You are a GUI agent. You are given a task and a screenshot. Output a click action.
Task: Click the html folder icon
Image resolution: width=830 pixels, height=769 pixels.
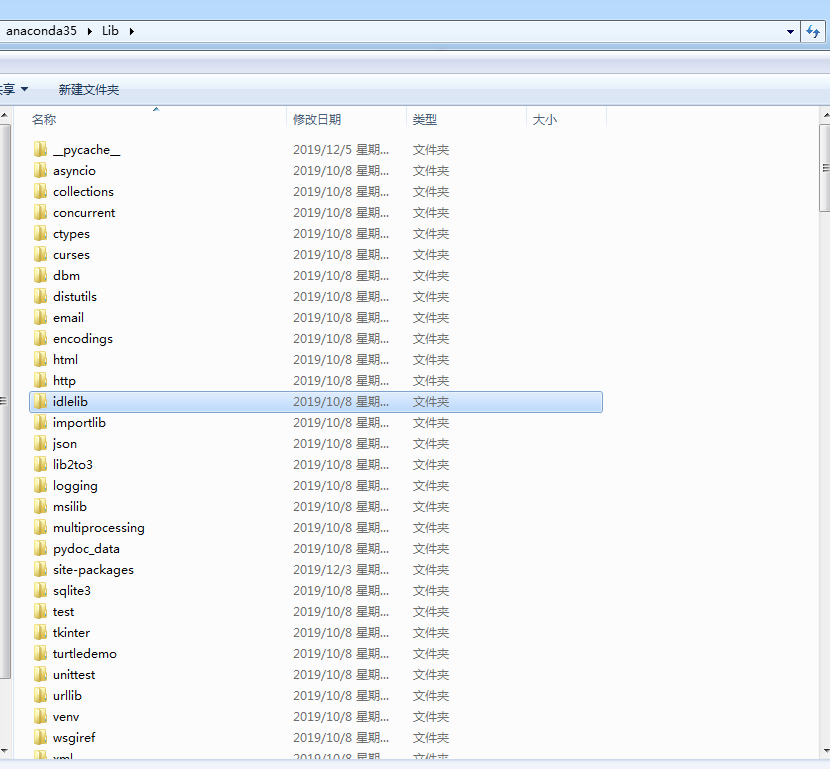40,359
